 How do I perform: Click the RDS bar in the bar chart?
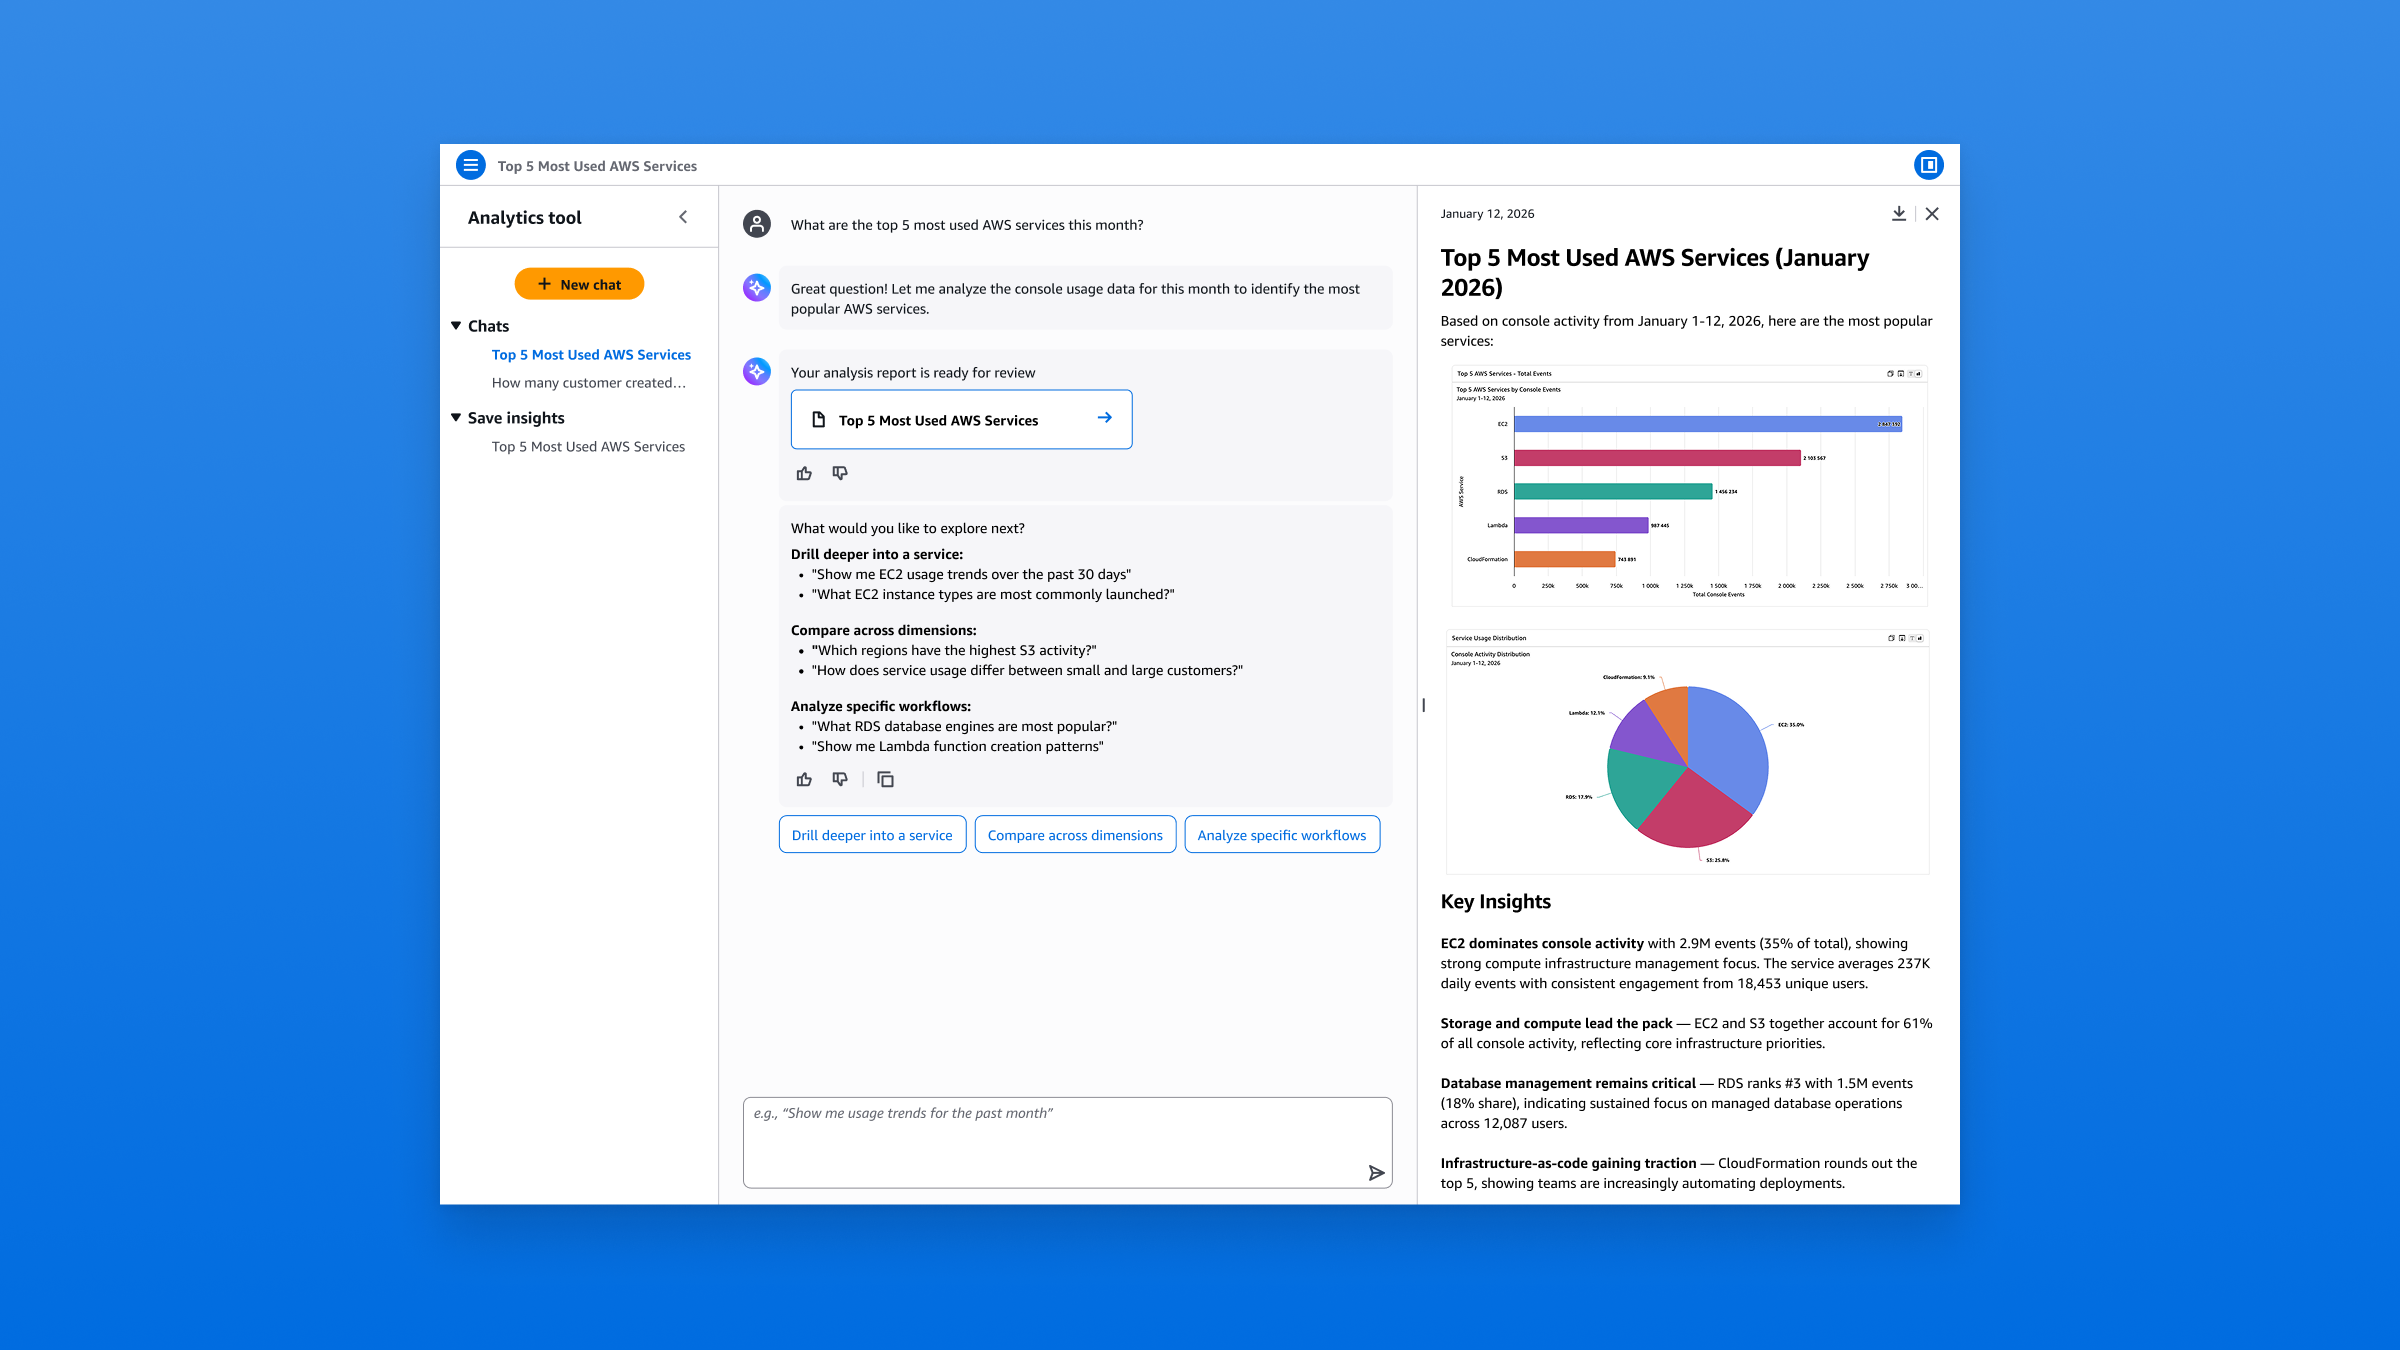point(1613,492)
